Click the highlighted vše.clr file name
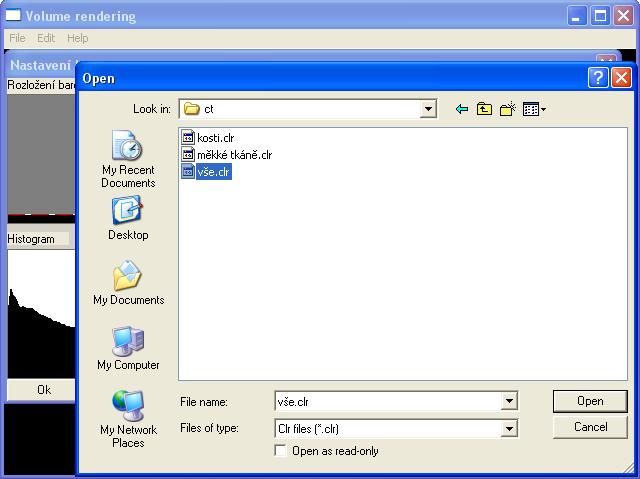 click(x=213, y=172)
